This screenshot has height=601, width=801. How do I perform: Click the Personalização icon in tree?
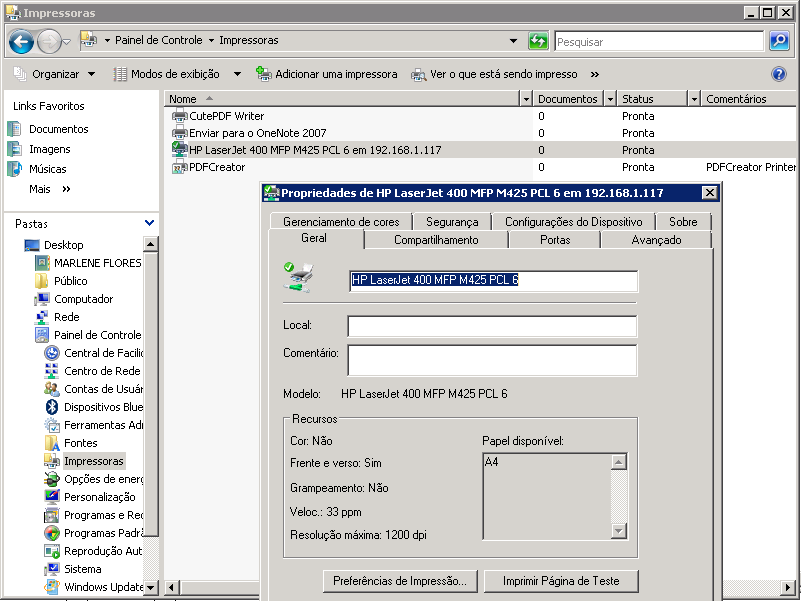pyautogui.click(x=52, y=497)
